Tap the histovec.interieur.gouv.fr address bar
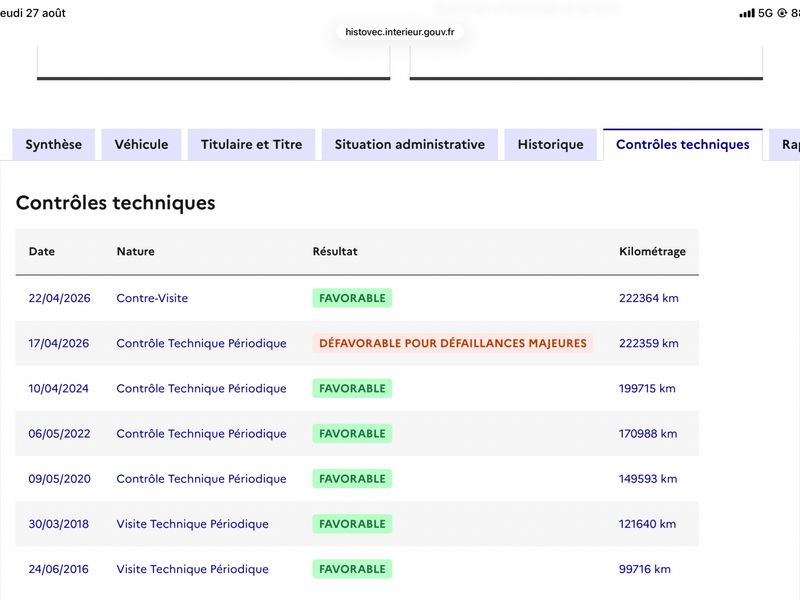The height and width of the screenshot is (600, 800). (x=400, y=32)
